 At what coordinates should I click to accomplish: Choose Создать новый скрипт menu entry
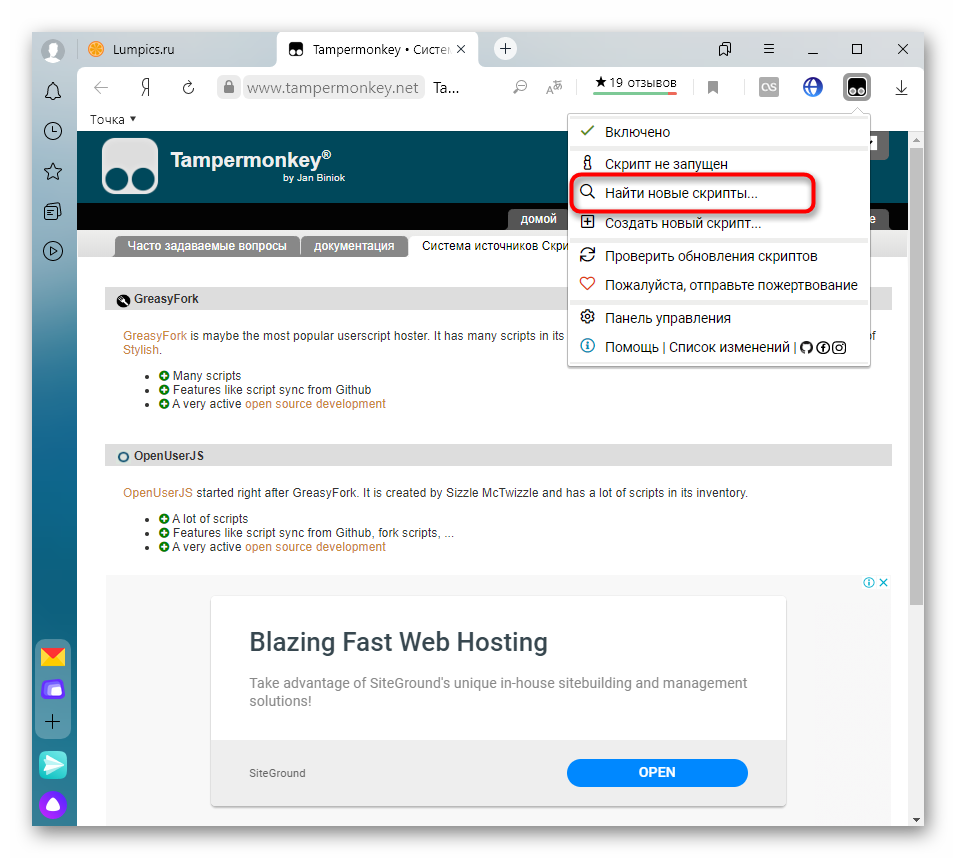[x=682, y=224]
